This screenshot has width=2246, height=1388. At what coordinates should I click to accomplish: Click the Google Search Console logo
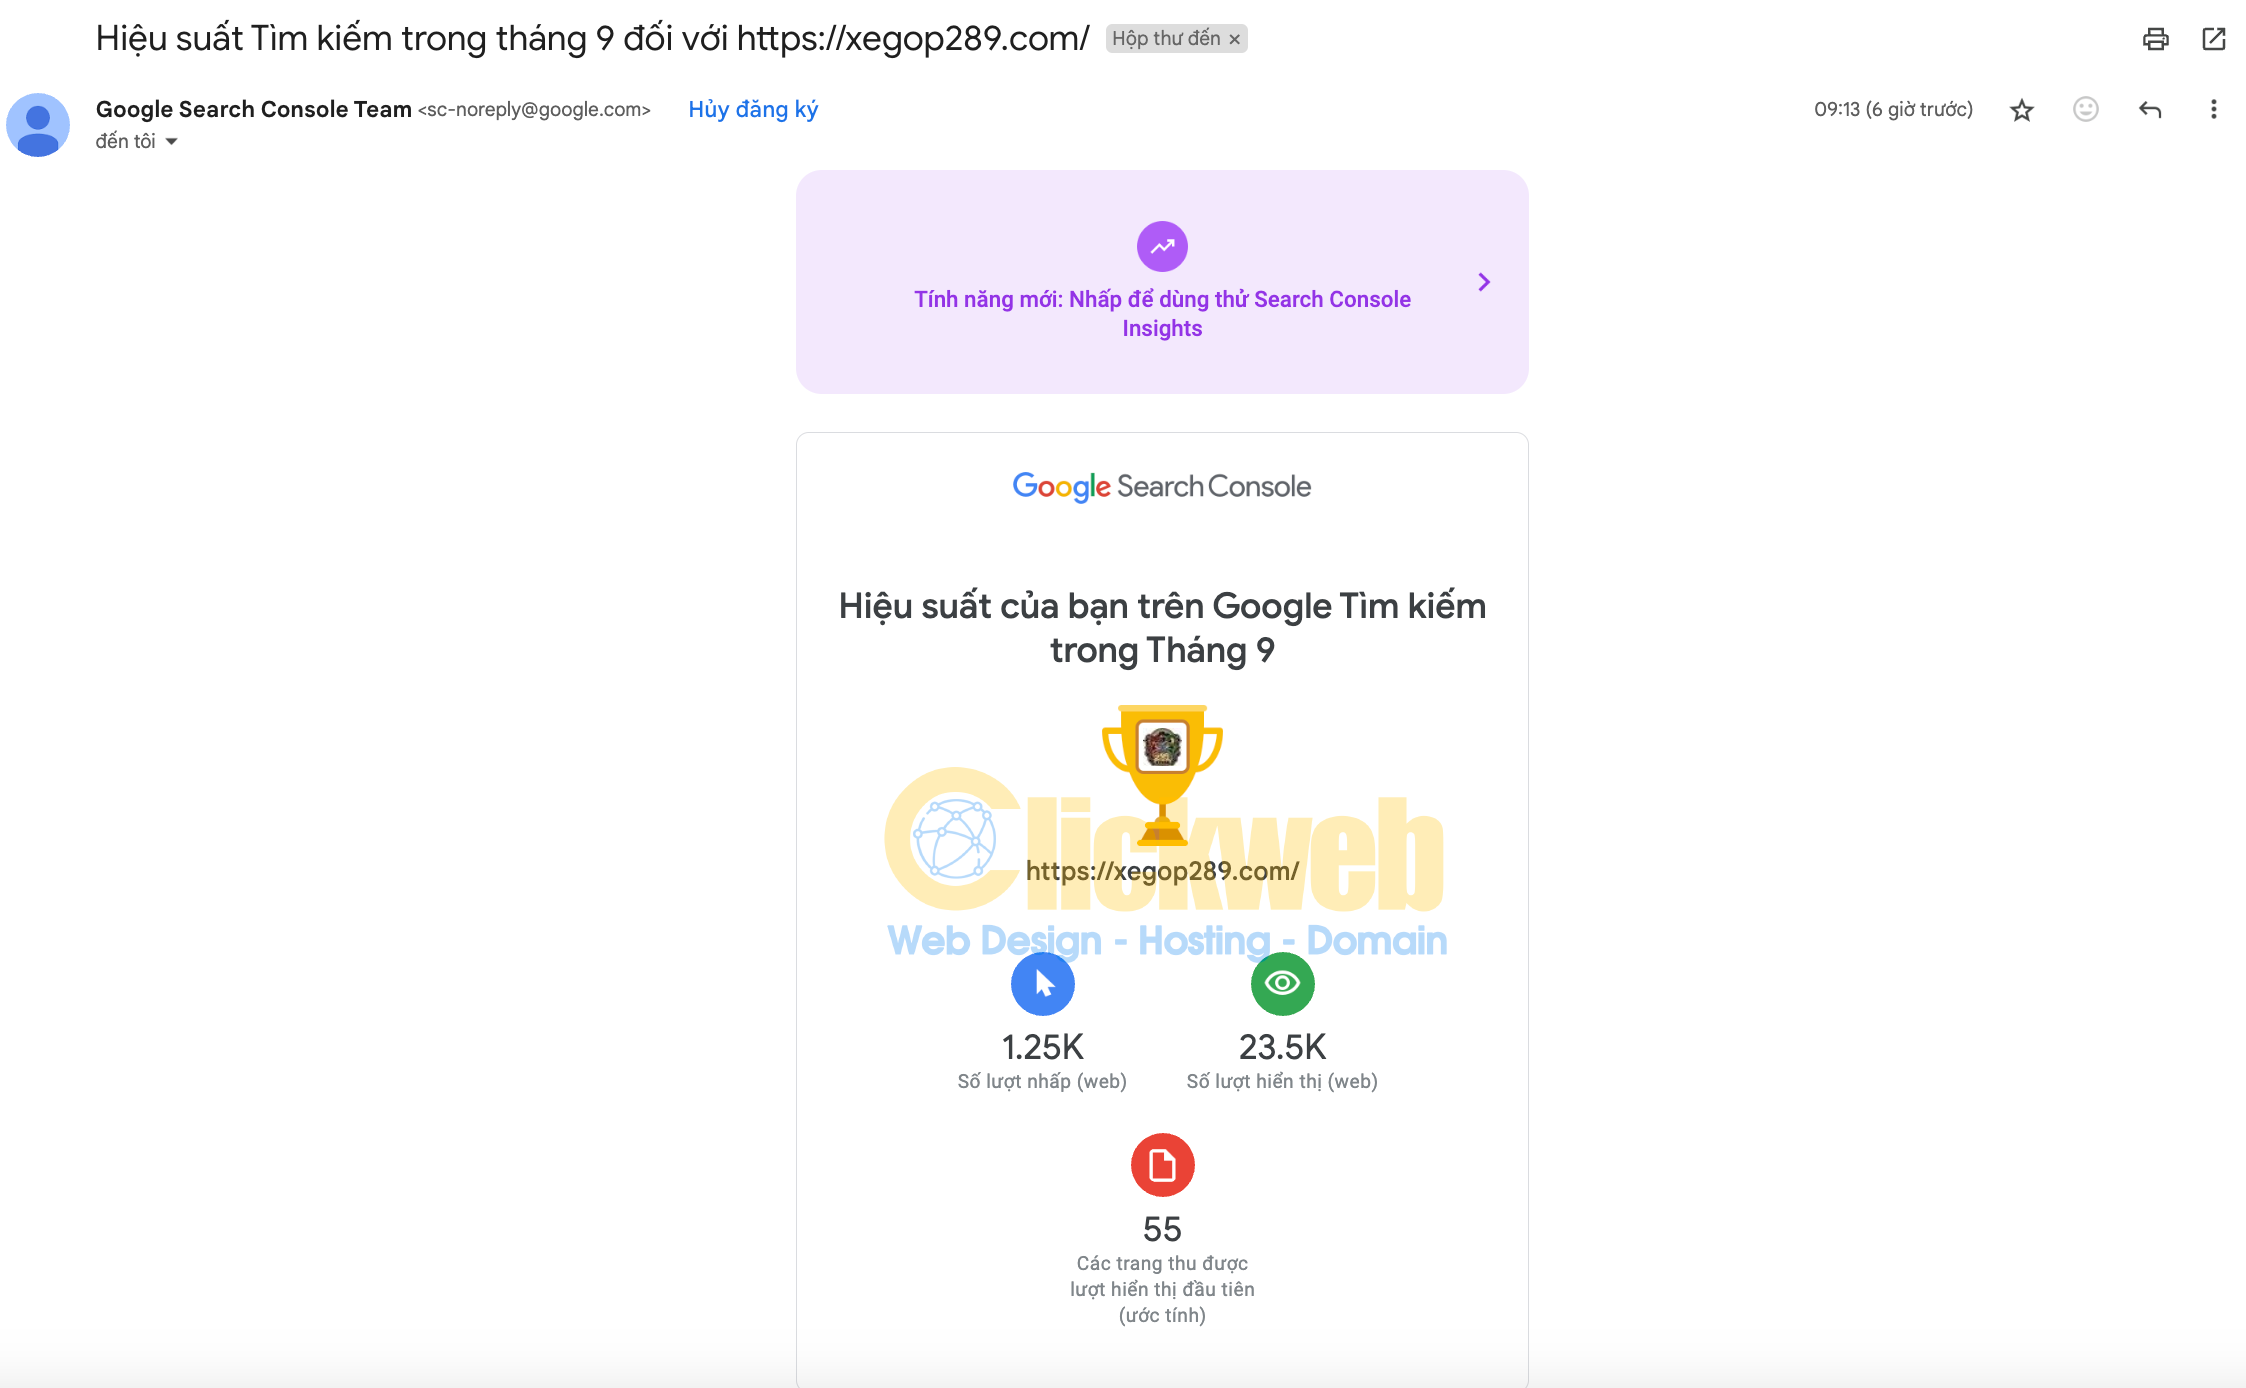point(1162,486)
